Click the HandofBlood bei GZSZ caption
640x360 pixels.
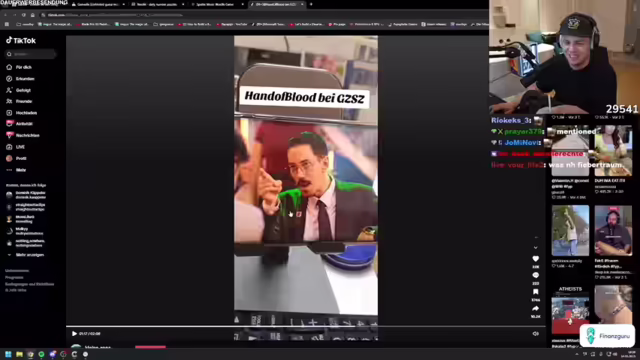click(304, 97)
